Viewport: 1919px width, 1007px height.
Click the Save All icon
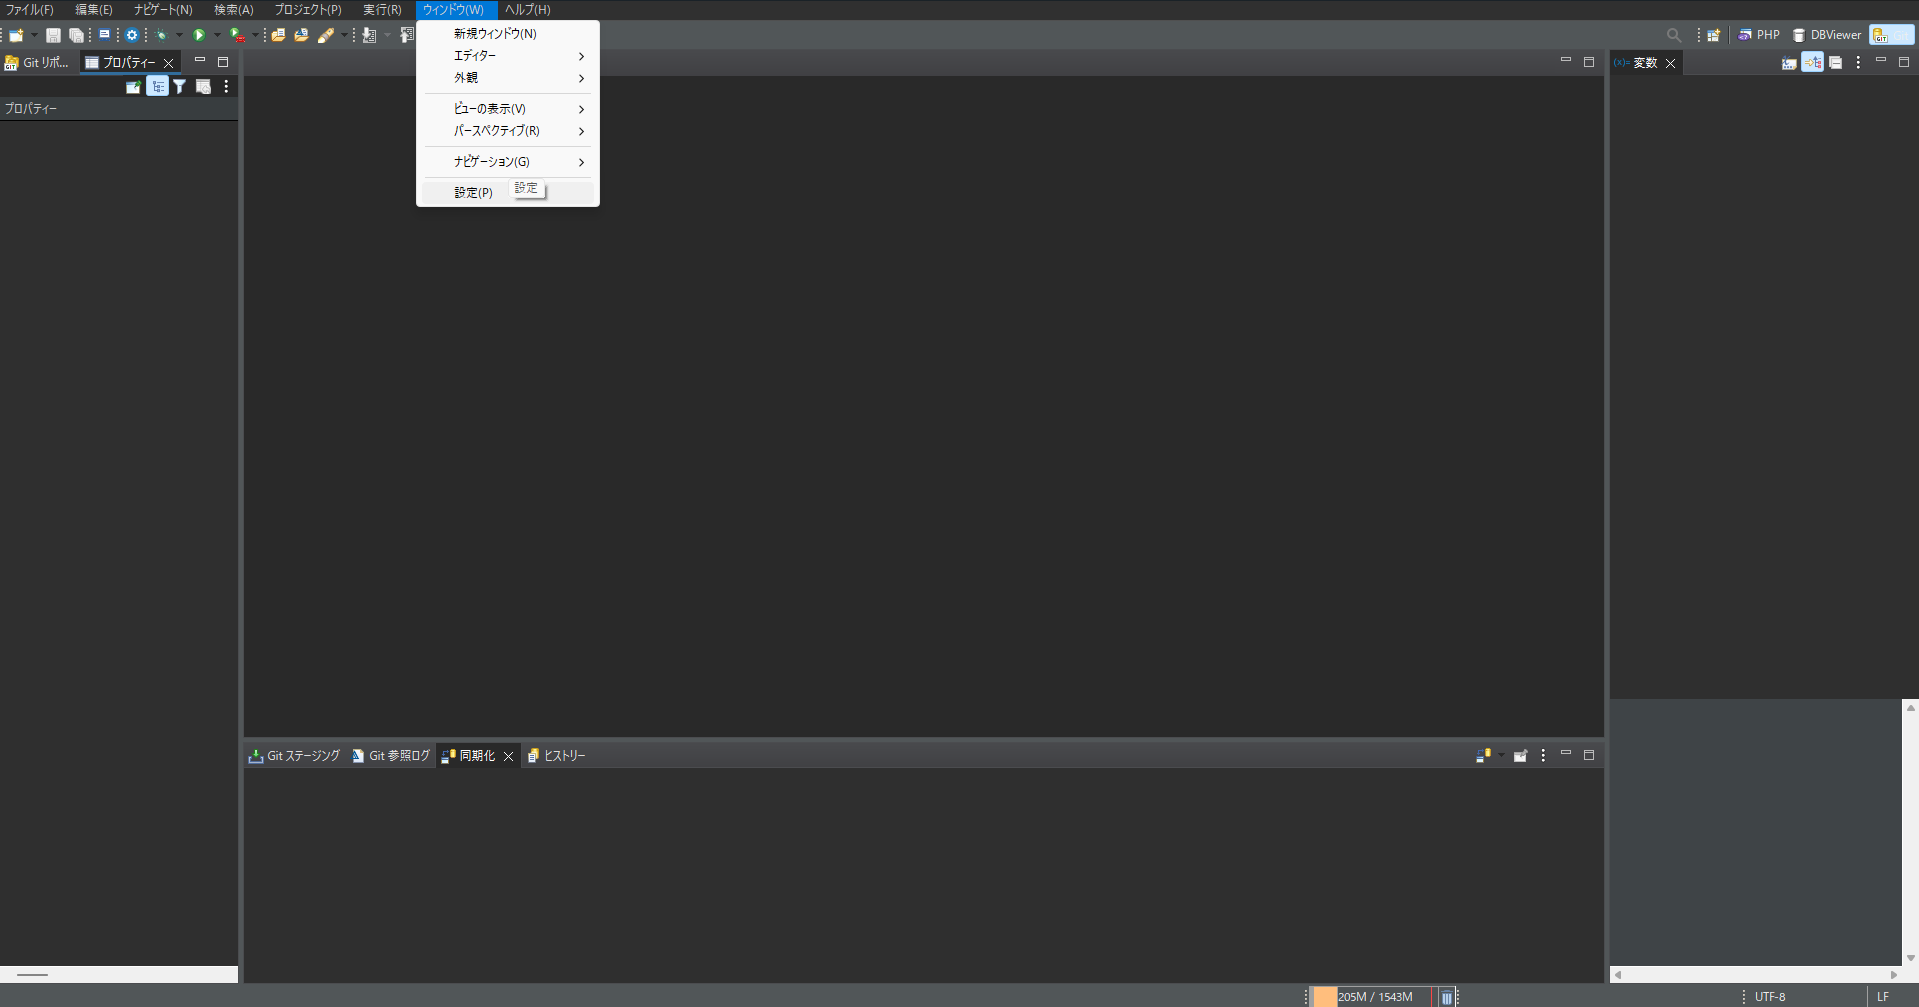[76, 35]
